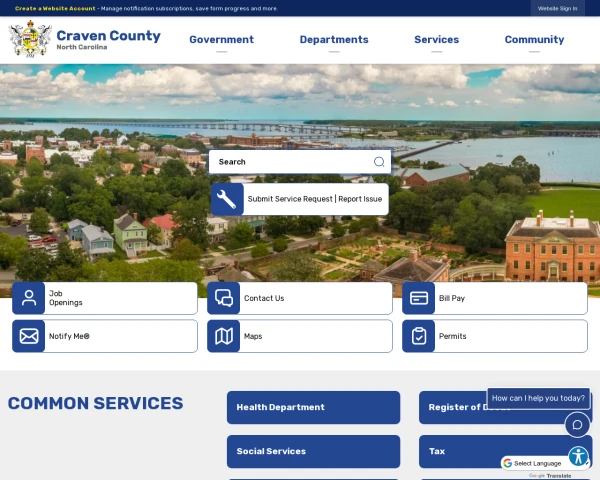Click the Notify Me envelope icon

tap(29, 336)
